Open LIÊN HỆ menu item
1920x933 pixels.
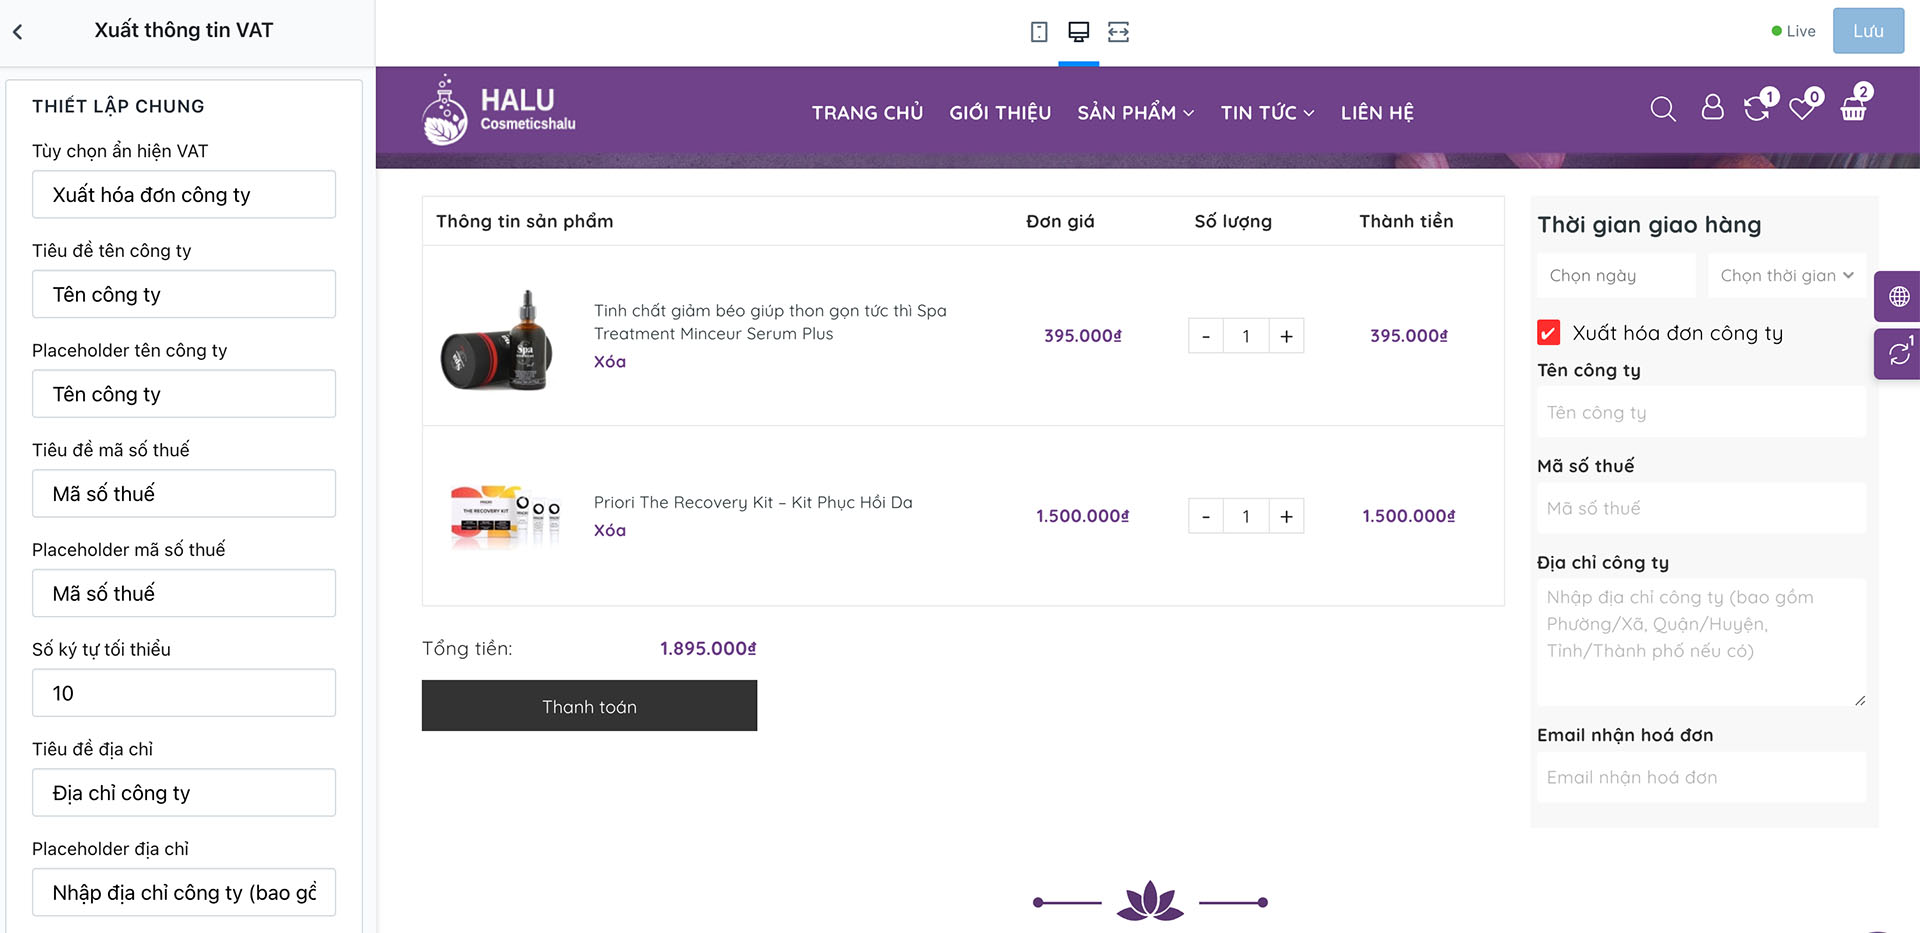click(x=1377, y=113)
